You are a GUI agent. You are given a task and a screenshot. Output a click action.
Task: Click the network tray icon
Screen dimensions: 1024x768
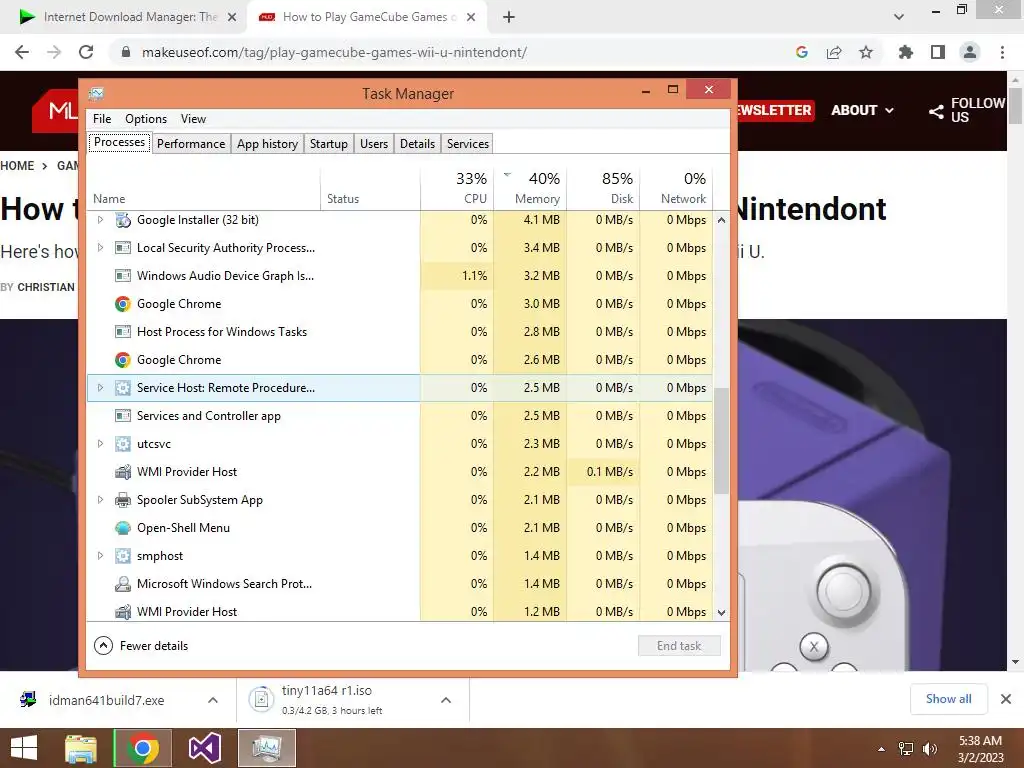coord(906,749)
